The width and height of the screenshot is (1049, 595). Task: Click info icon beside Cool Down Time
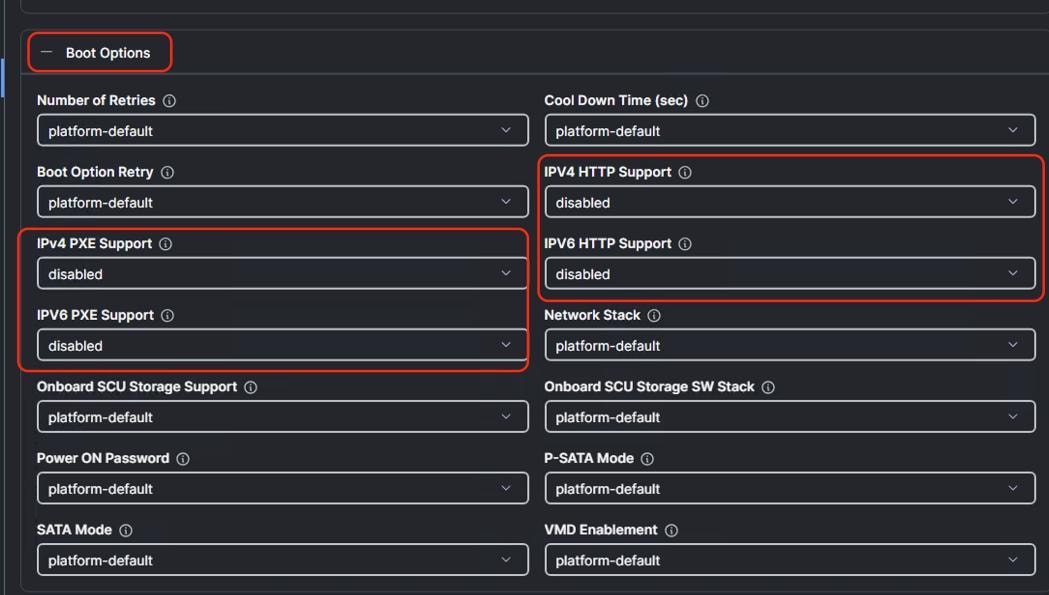point(702,101)
